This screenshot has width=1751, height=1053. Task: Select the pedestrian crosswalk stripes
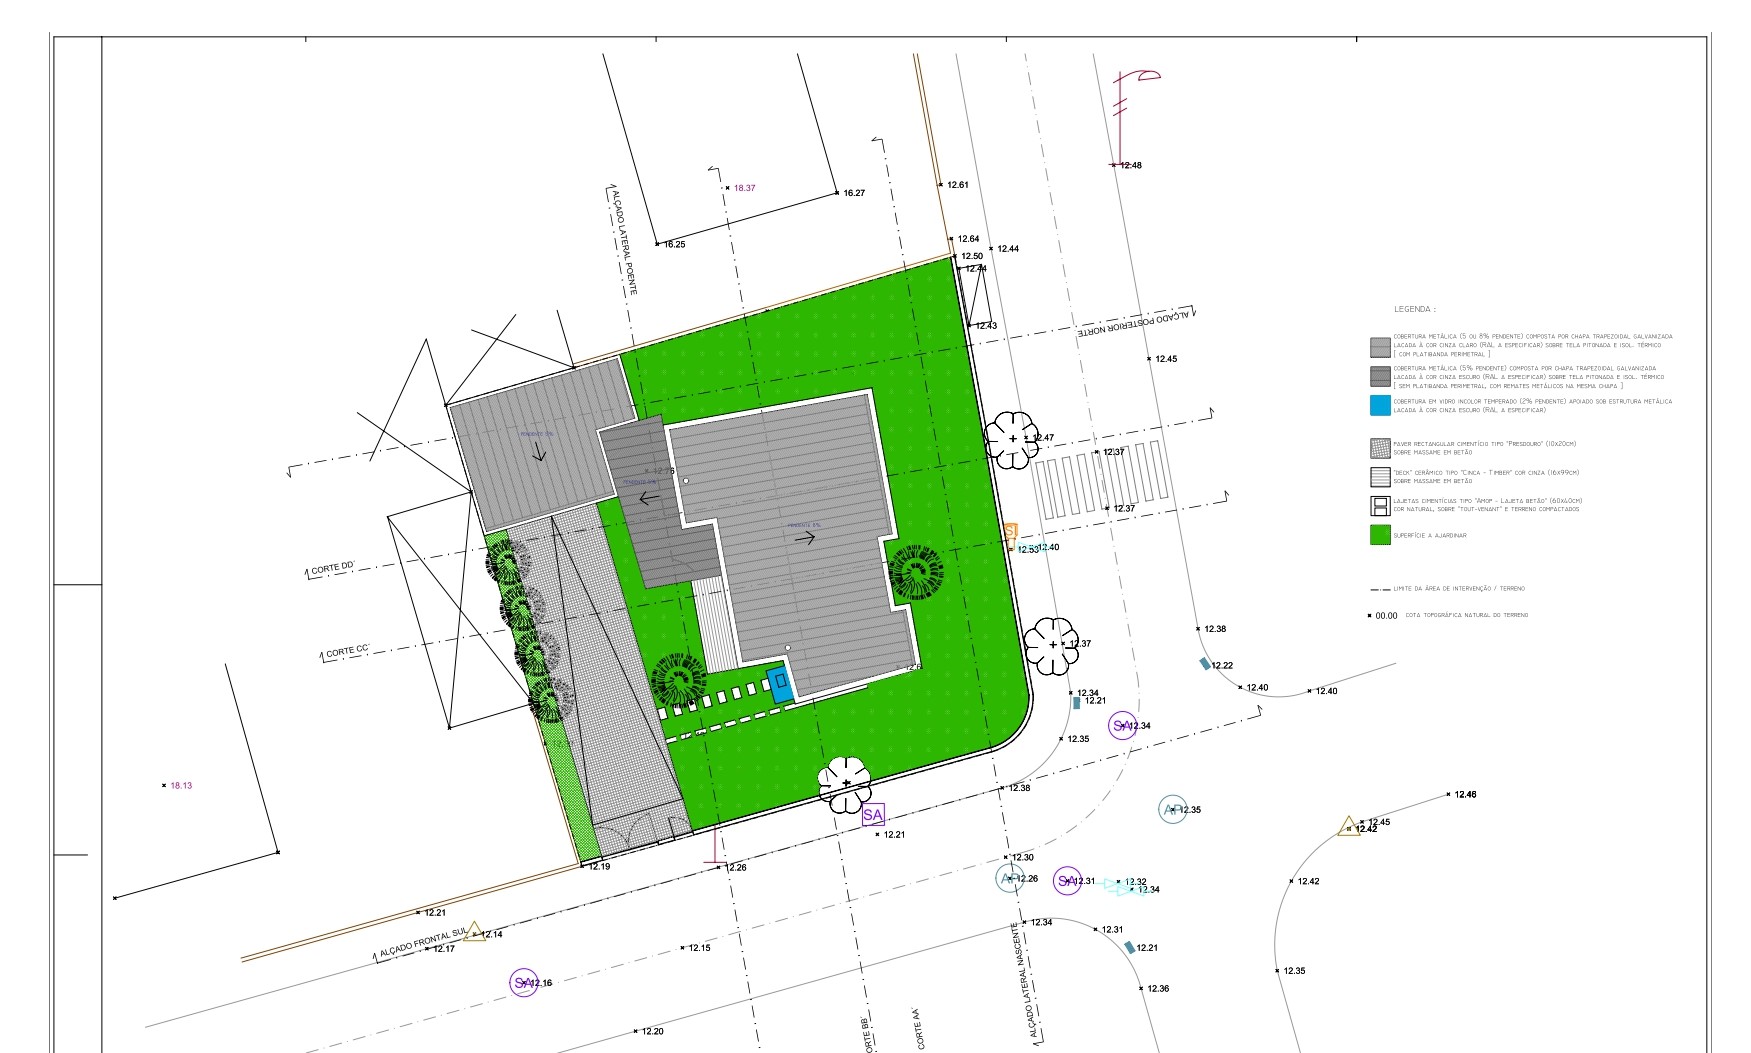click(x=1103, y=479)
